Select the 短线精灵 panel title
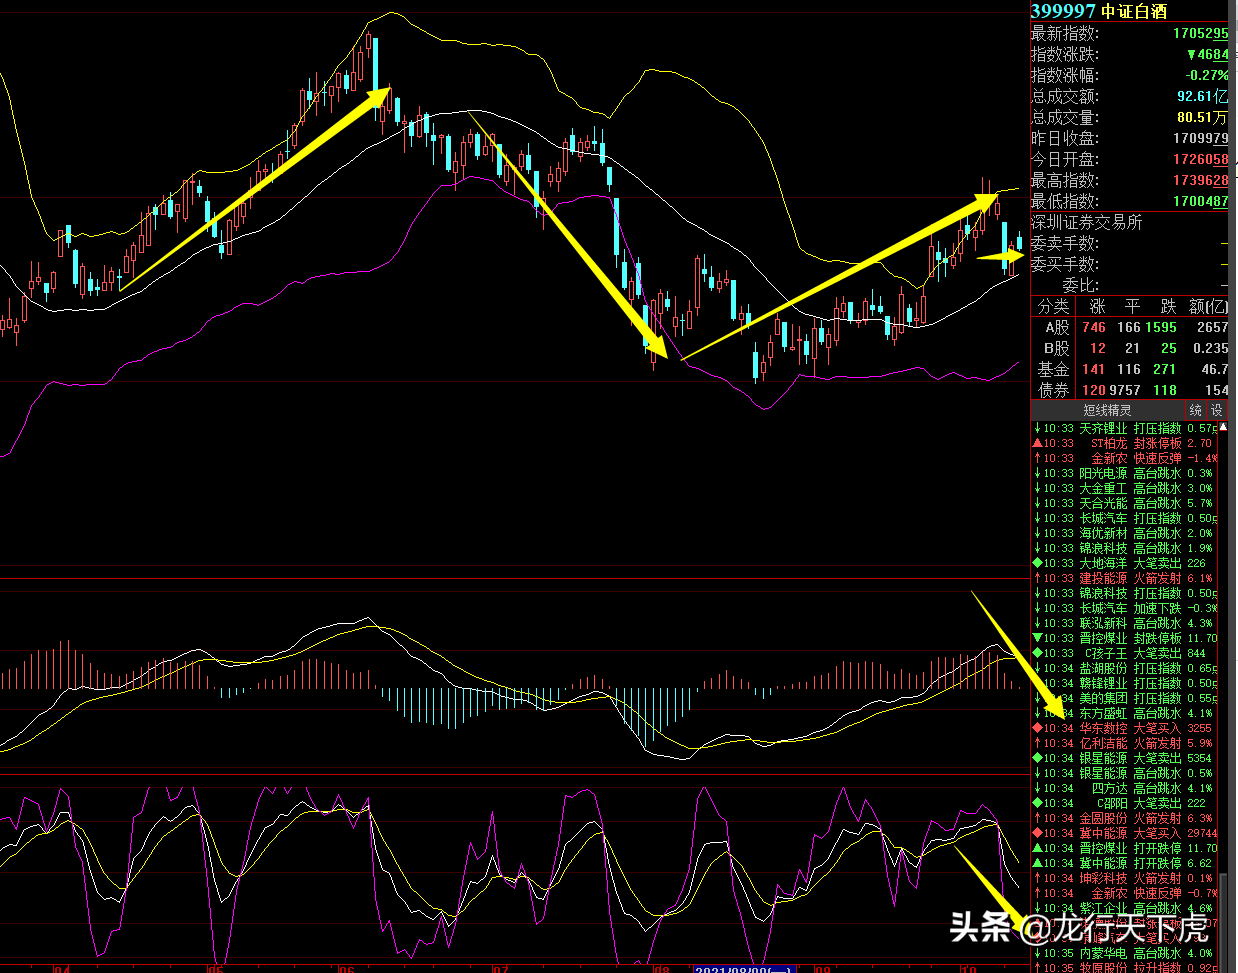1238x973 pixels. tap(1107, 410)
